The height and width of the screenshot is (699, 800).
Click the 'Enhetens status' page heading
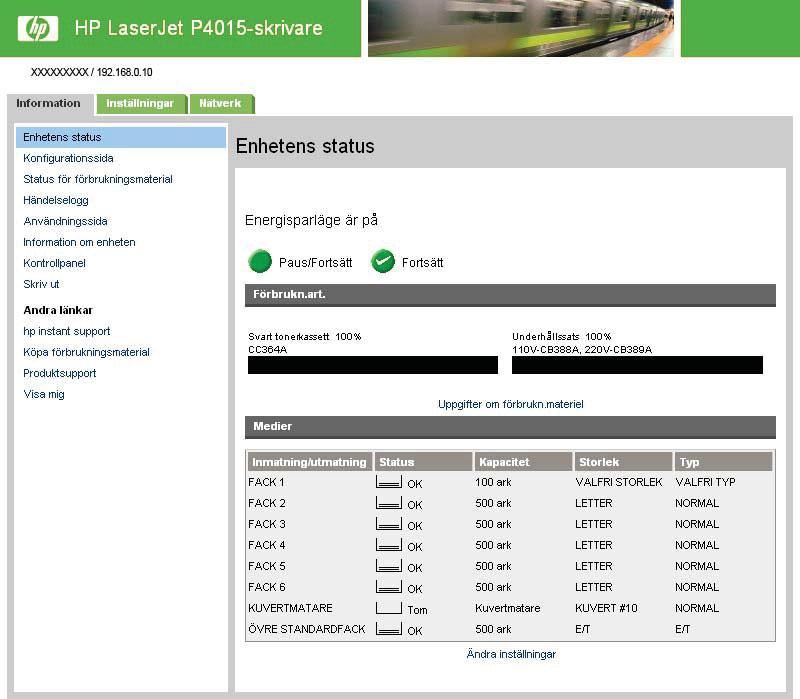click(305, 146)
